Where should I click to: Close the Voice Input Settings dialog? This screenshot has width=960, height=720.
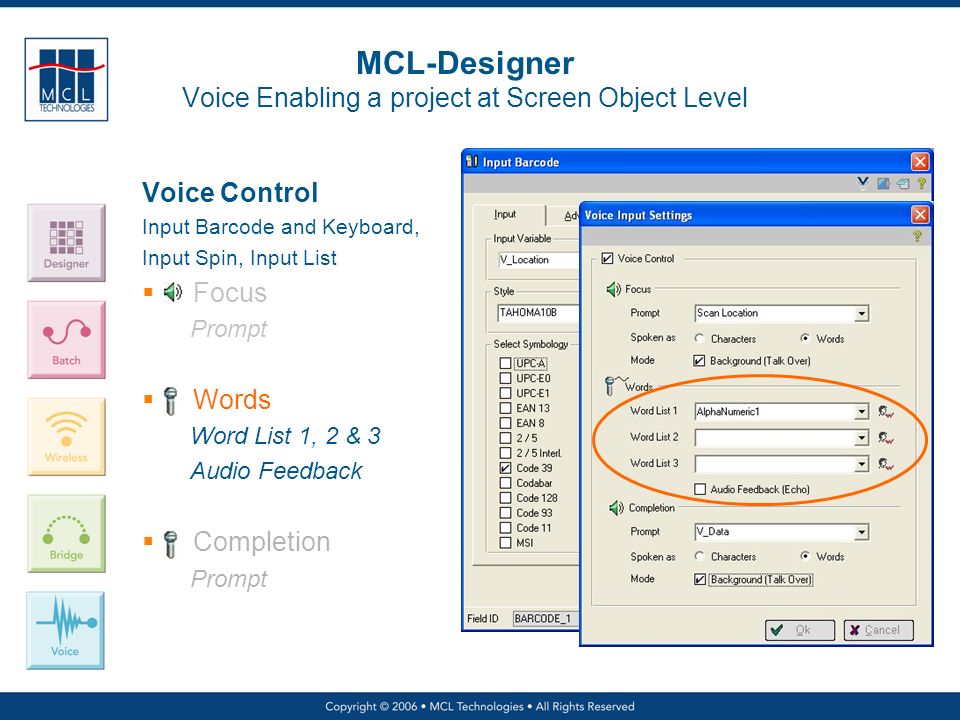point(920,215)
